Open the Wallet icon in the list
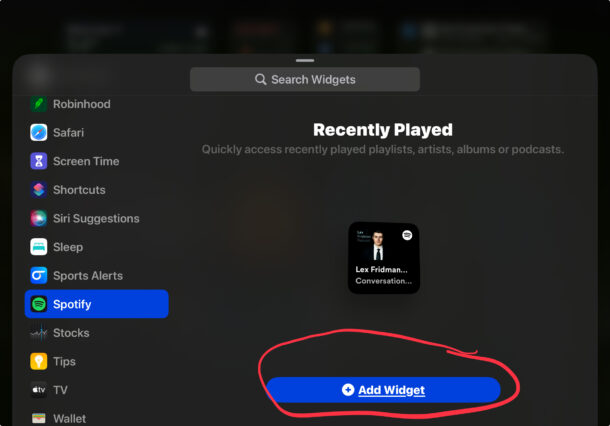 [x=39, y=418]
